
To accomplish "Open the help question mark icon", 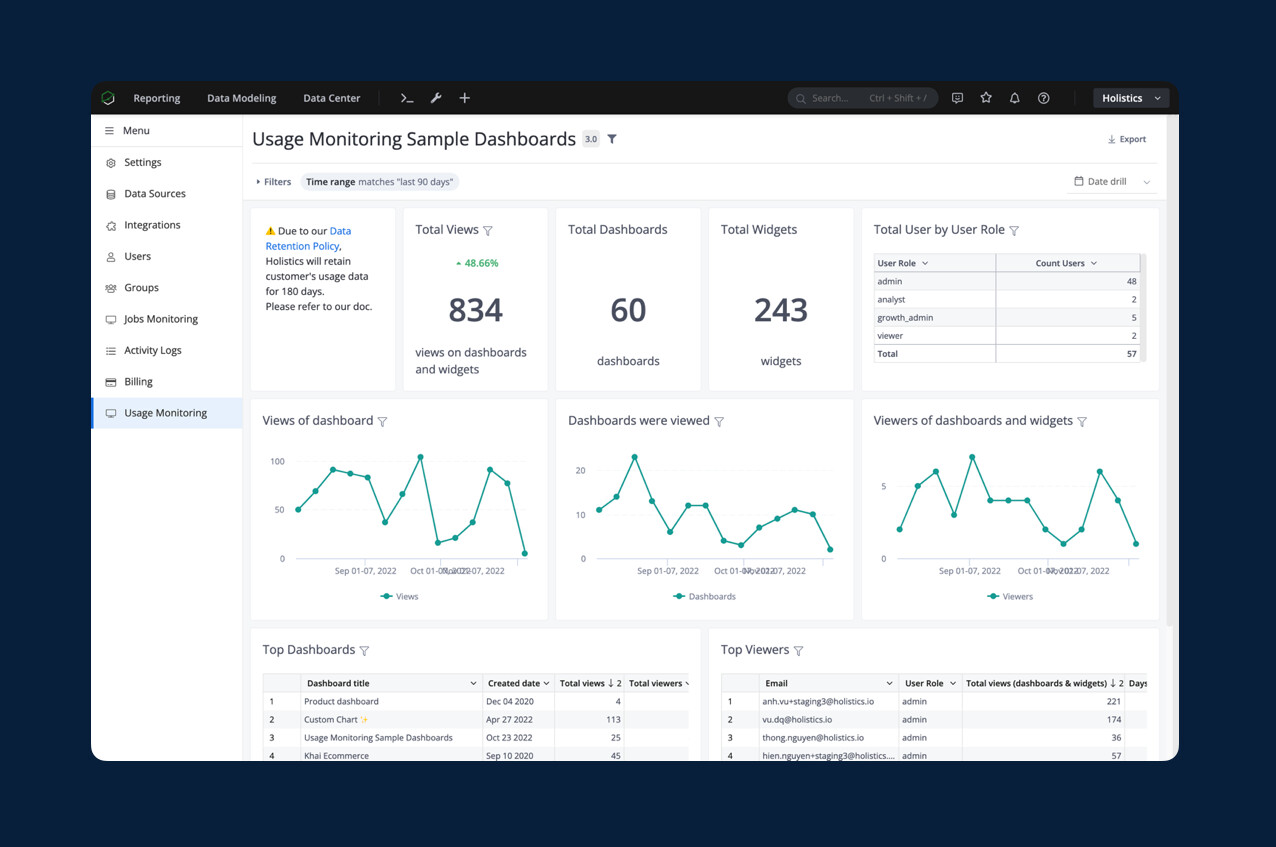I will (1044, 98).
